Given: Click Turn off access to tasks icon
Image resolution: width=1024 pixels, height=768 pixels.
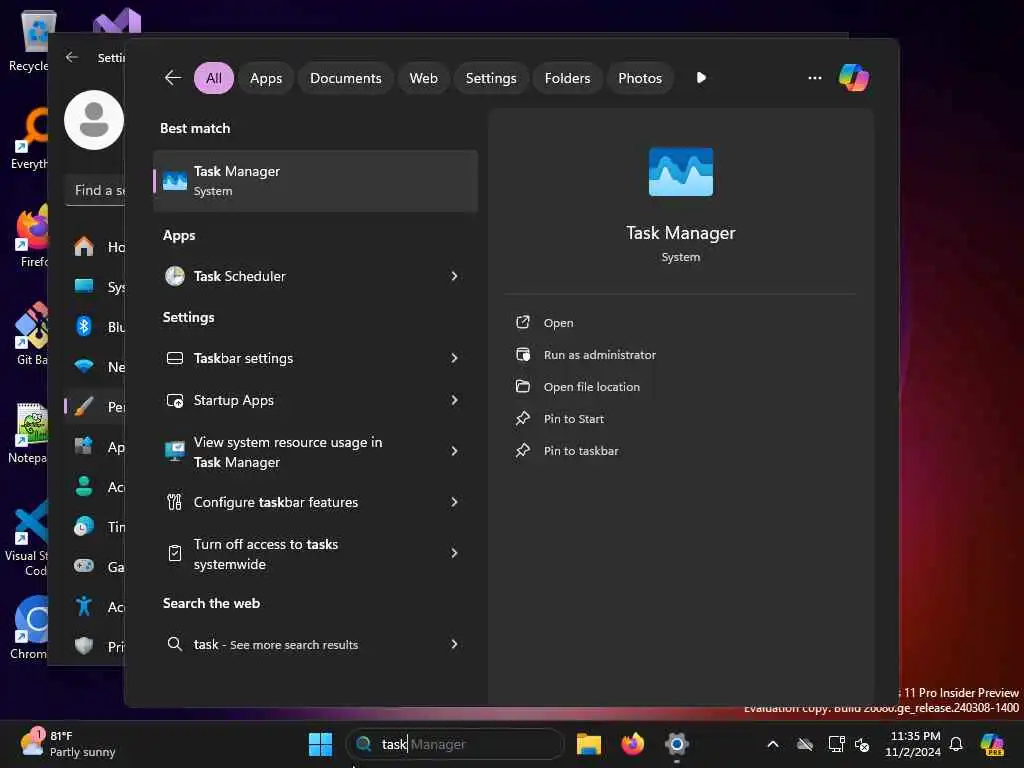Looking at the screenshot, I should point(174,553).
